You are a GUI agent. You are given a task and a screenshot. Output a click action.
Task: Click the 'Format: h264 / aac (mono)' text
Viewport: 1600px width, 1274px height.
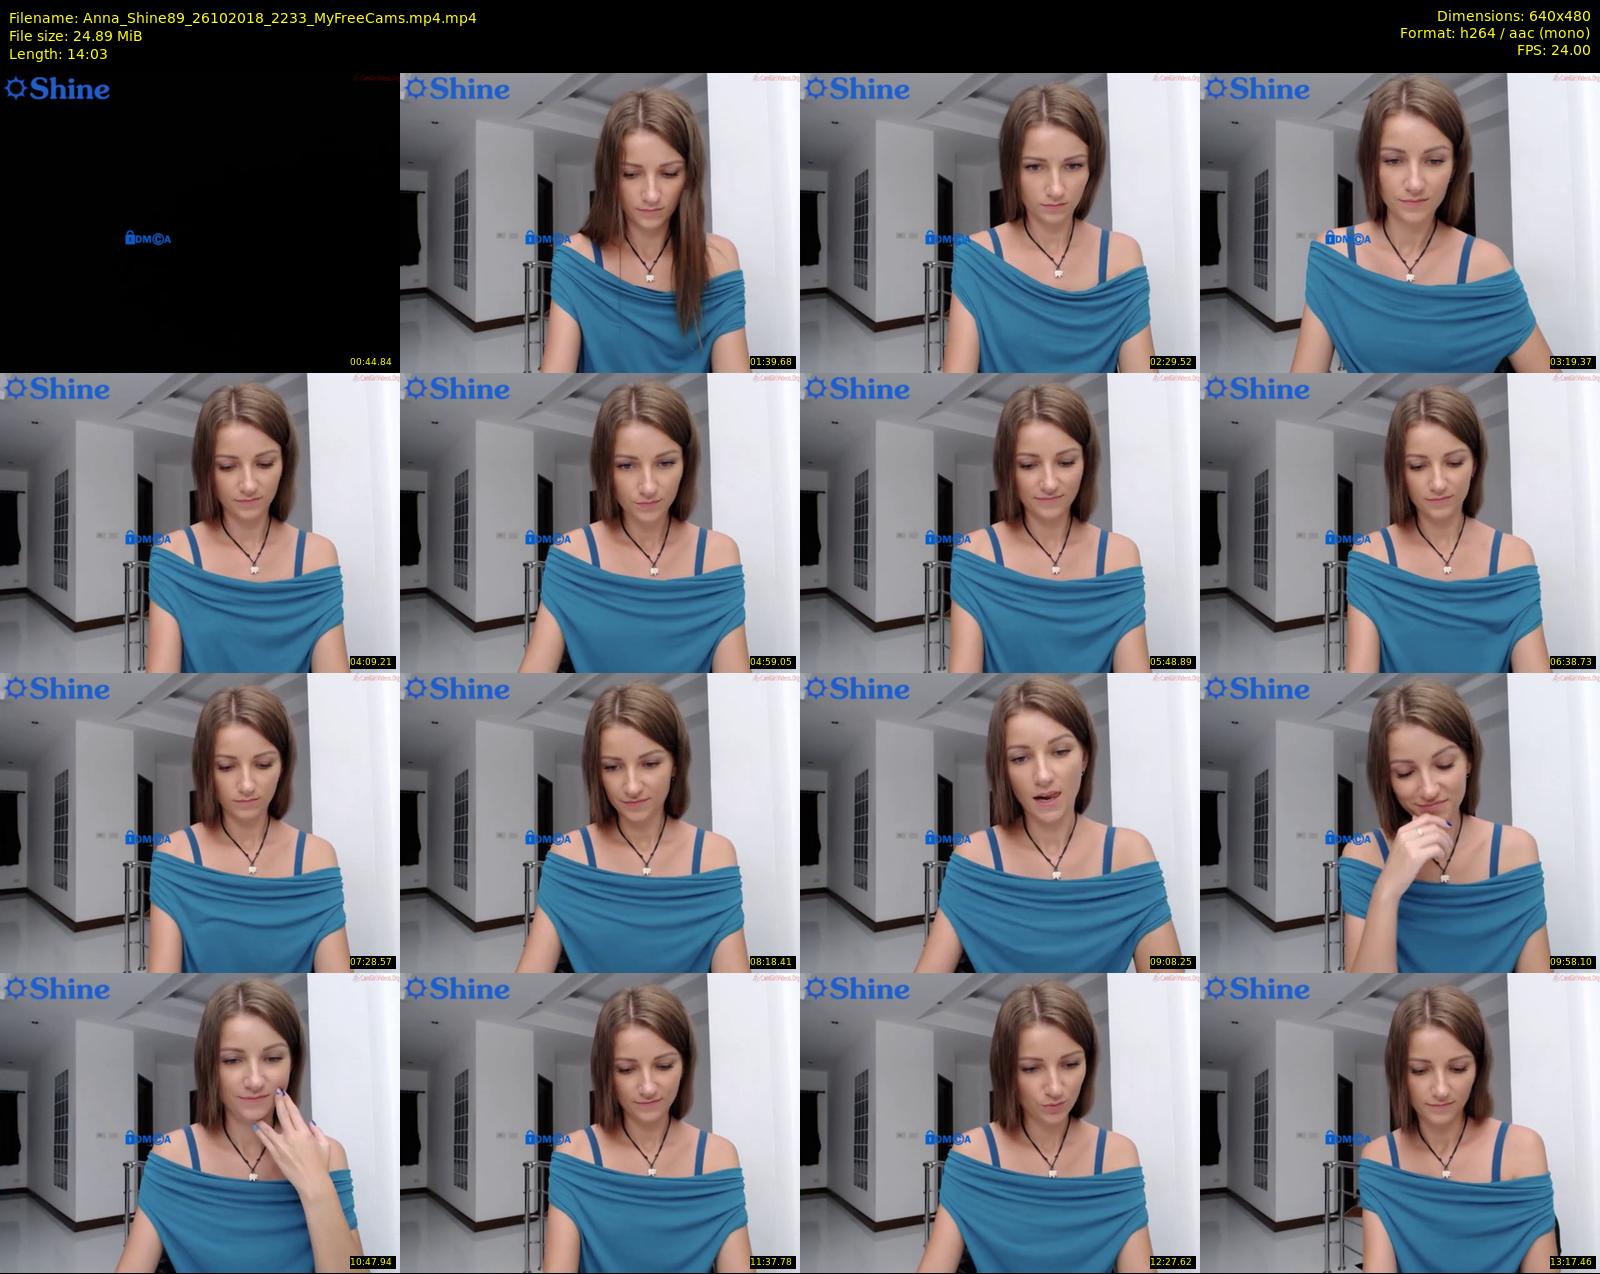click(x=1495, y=33)
